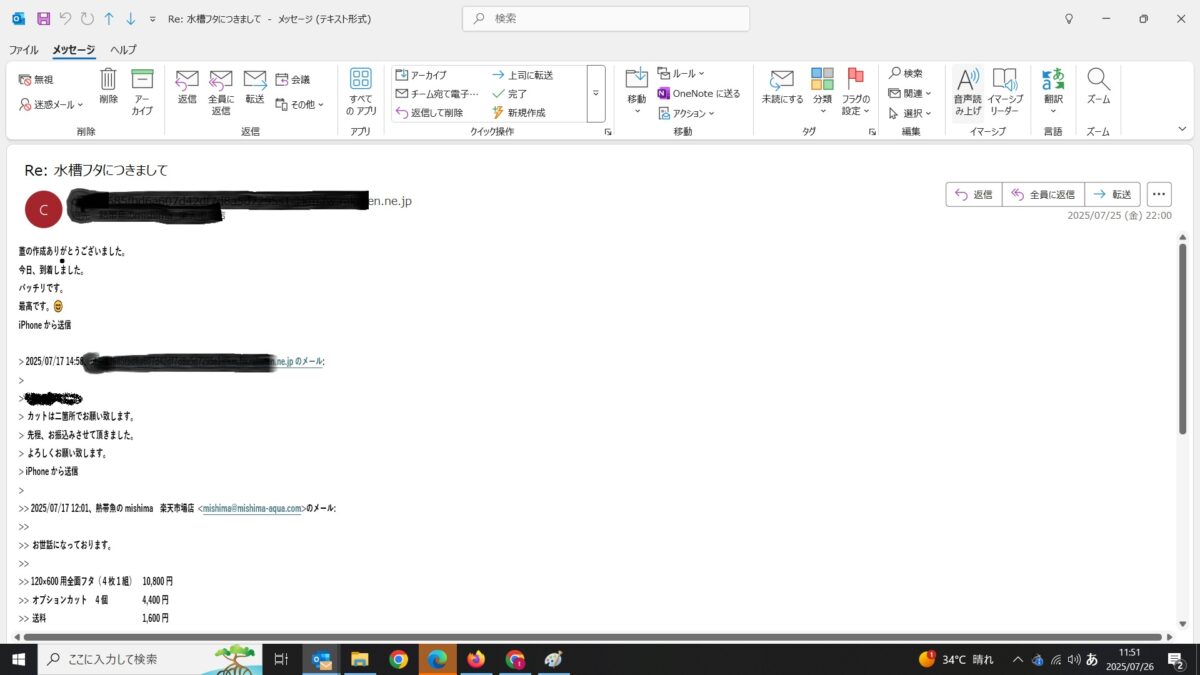Open the ヘルプ tab
This screenshot has width=1200, height=675.
pos(124,49)
